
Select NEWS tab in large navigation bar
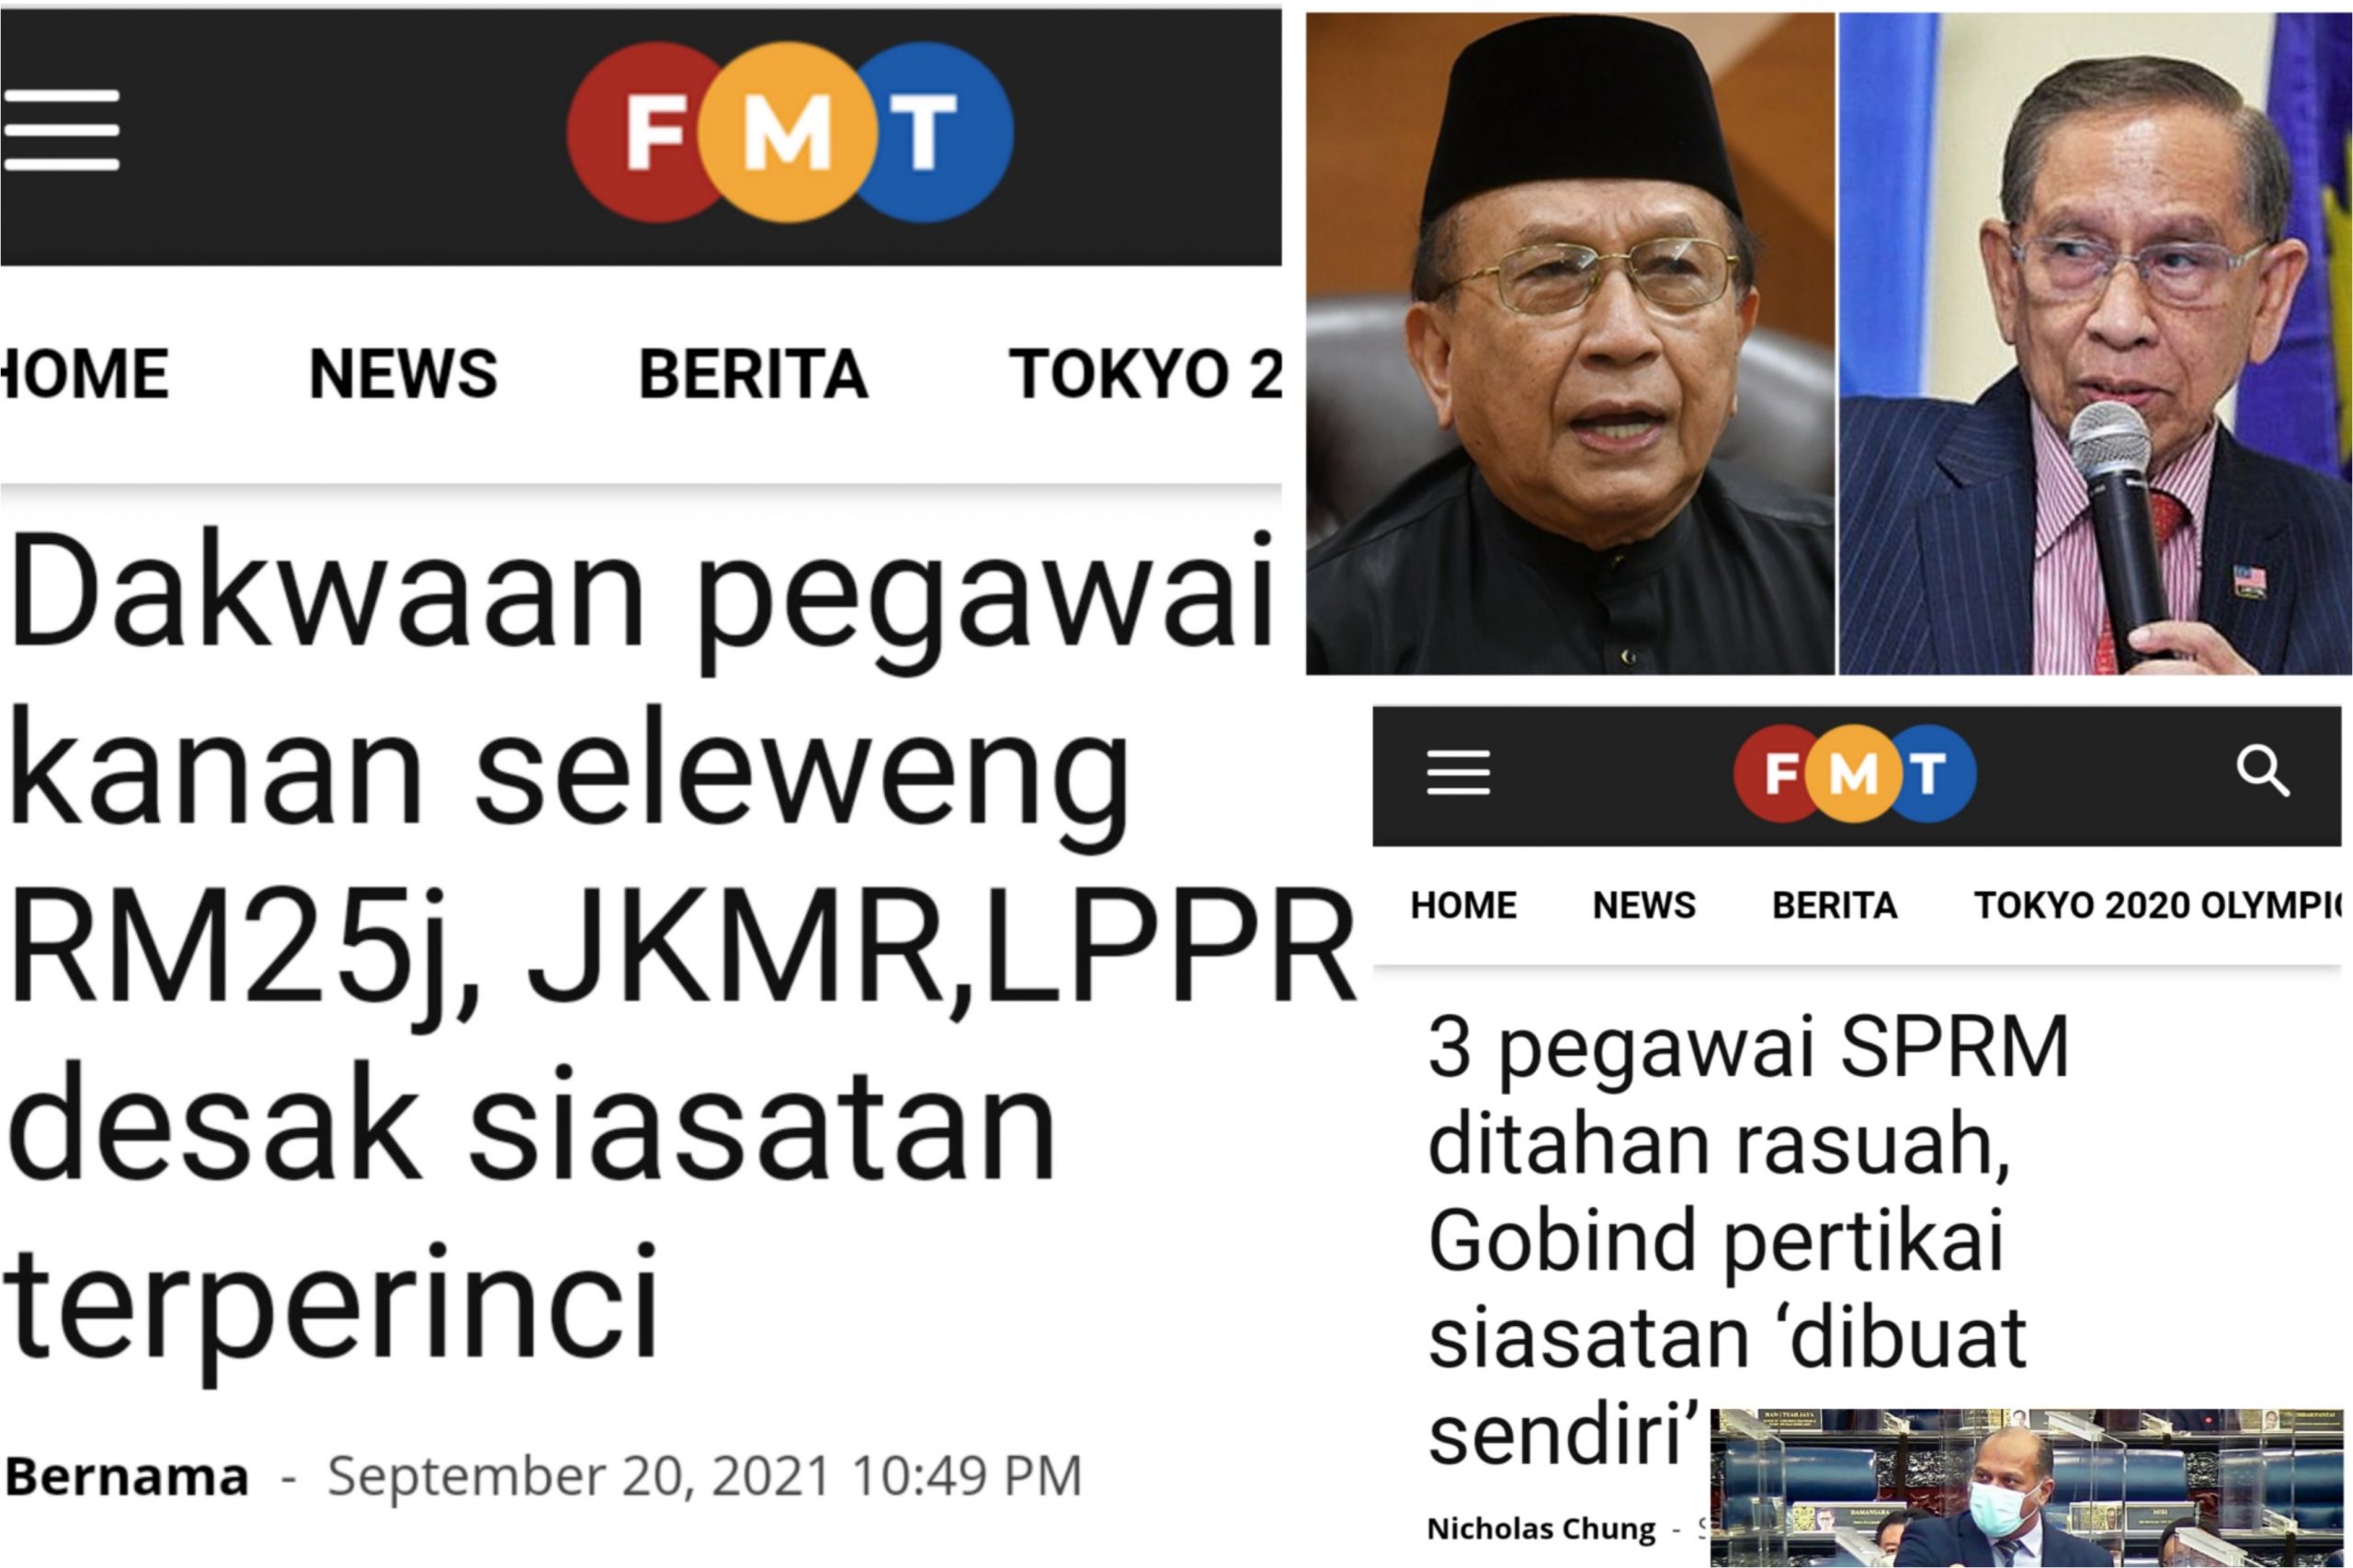403,374
